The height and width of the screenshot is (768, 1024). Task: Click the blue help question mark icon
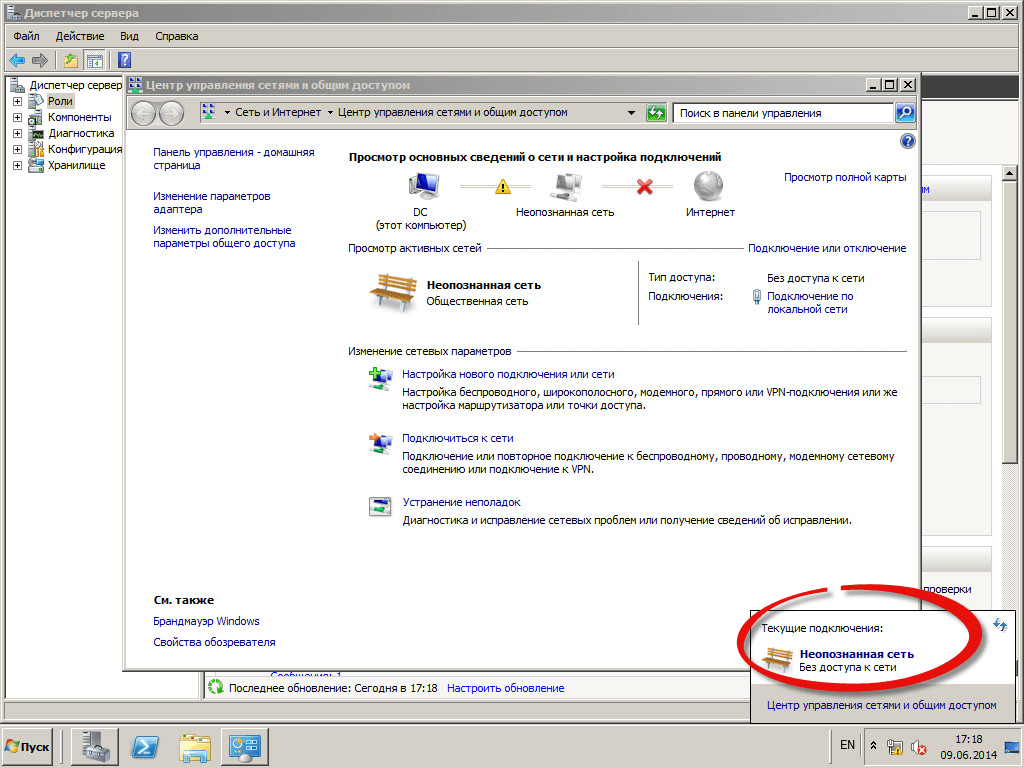point(907,141)
